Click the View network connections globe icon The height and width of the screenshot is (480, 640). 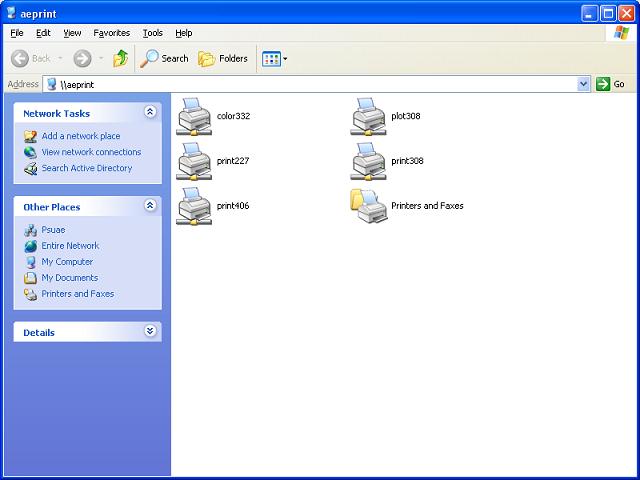pos(30,152)
